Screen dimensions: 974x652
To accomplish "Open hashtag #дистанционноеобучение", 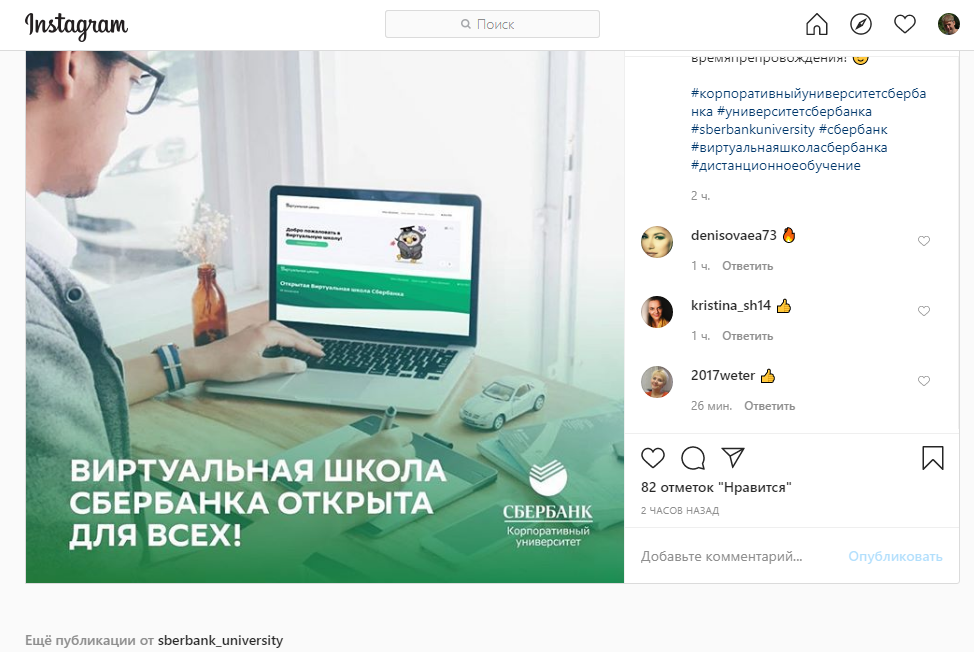I will [x=775, y=166].
